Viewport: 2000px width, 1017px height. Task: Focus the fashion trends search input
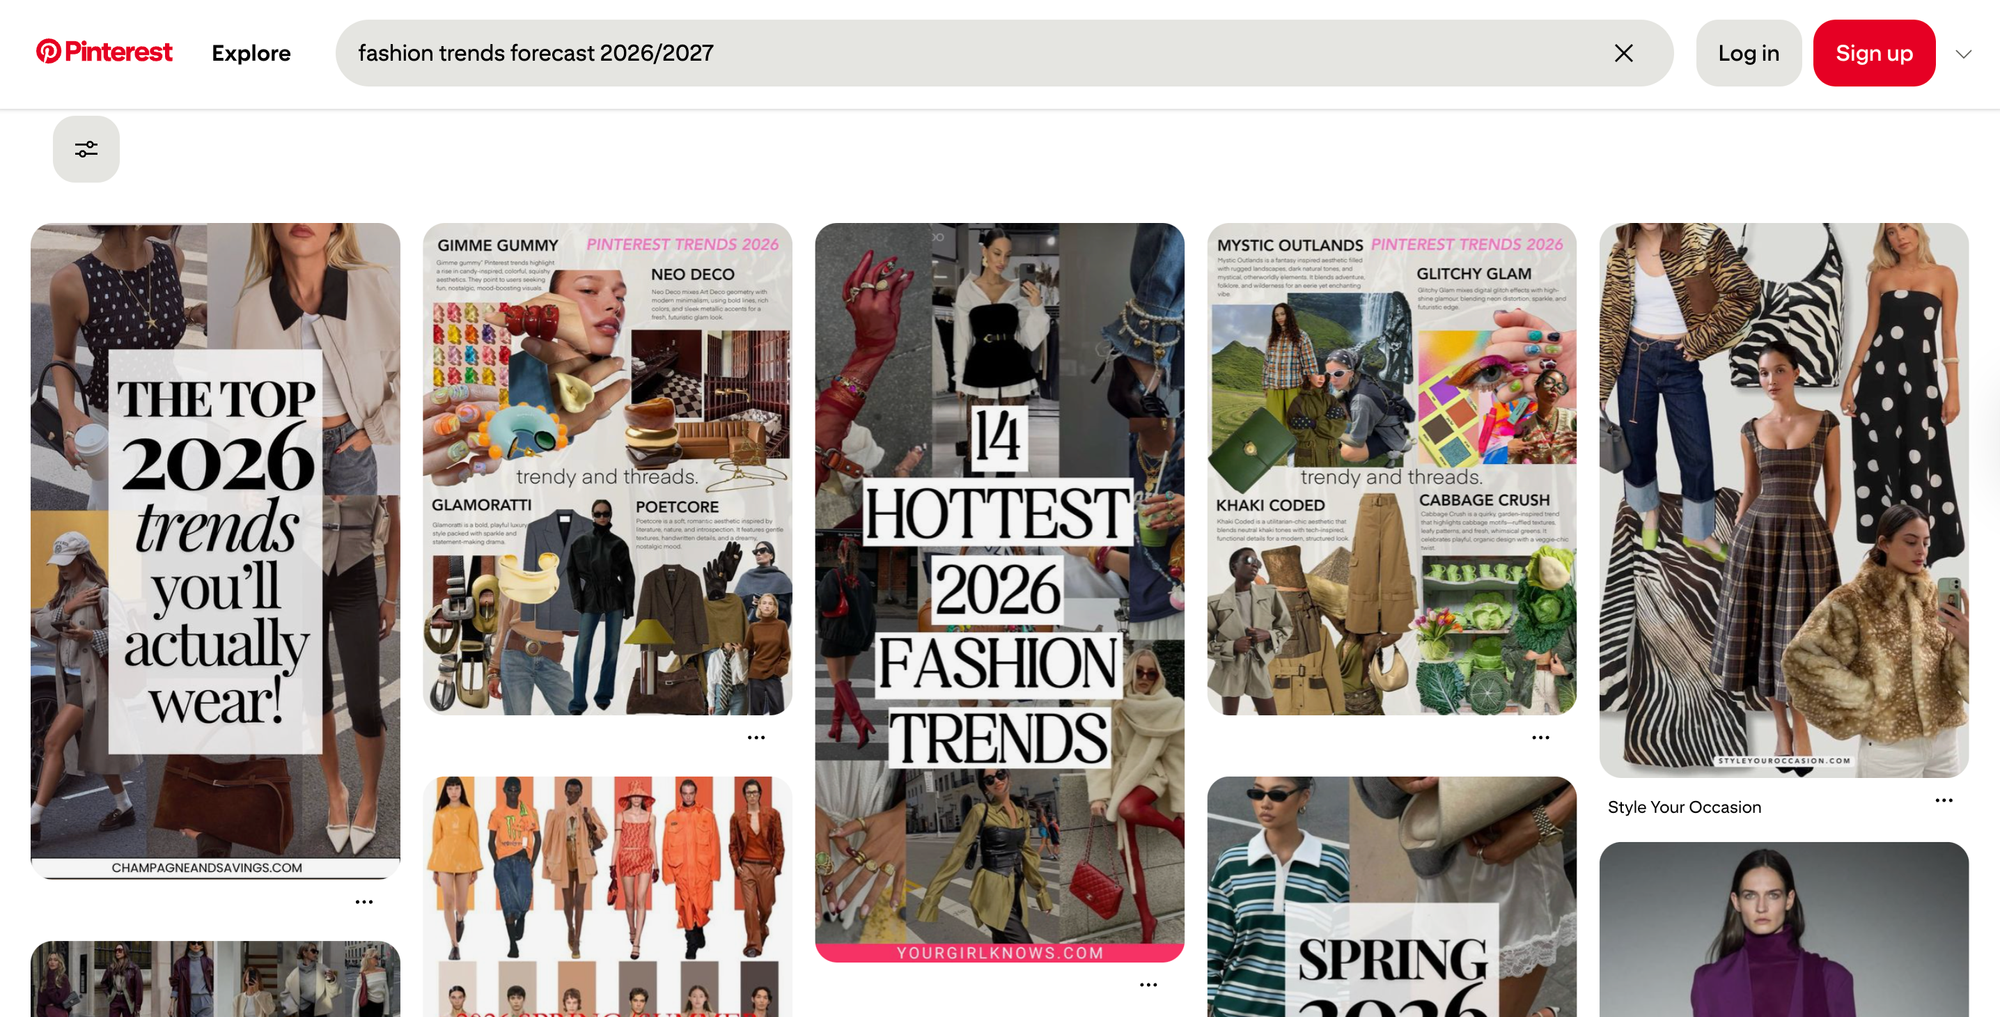click(960, 53)
